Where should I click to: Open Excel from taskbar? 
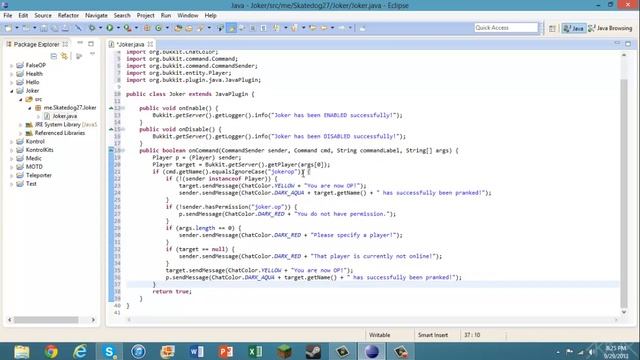click(x=255, y=351)
